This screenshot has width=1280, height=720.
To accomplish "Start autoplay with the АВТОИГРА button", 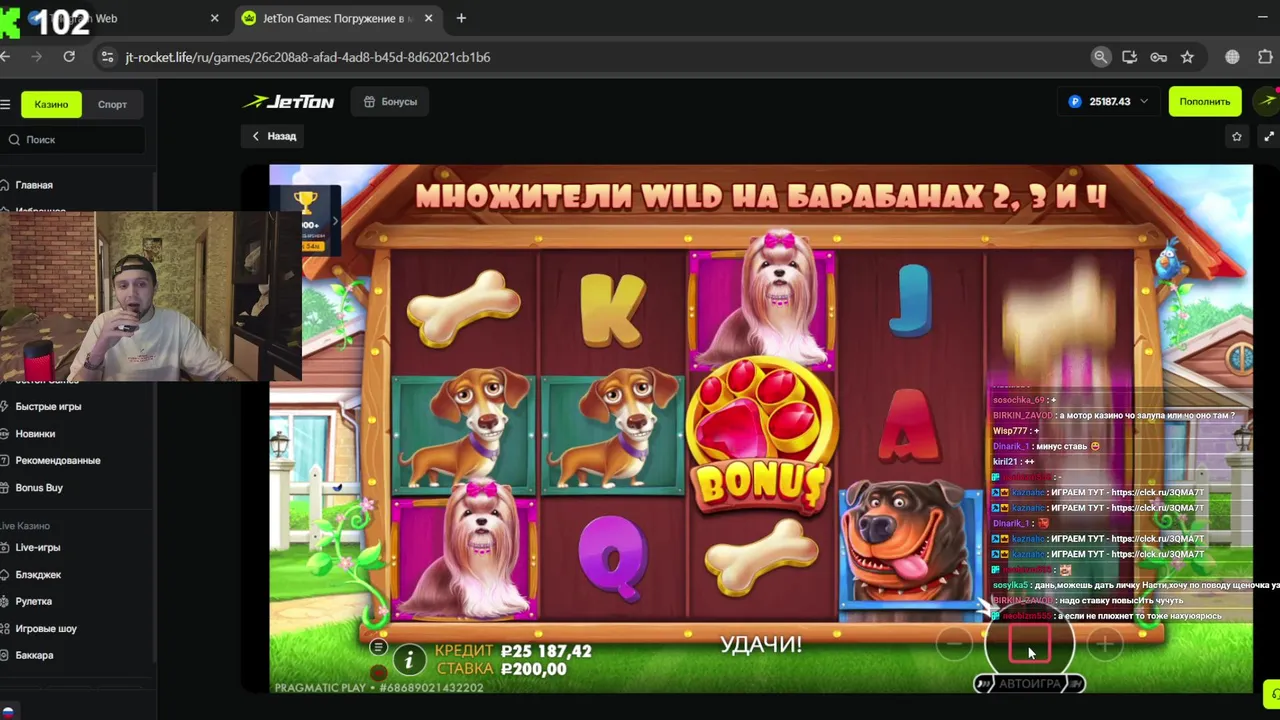I will pyautogui.click(x=1029, y=684).
